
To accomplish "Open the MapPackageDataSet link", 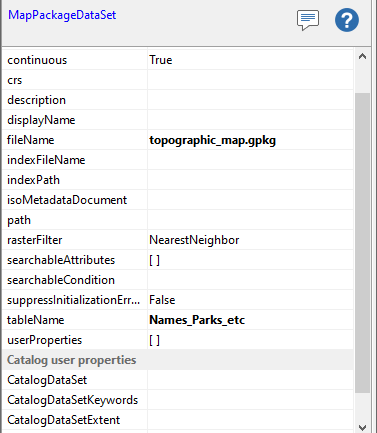I will 62,15.
